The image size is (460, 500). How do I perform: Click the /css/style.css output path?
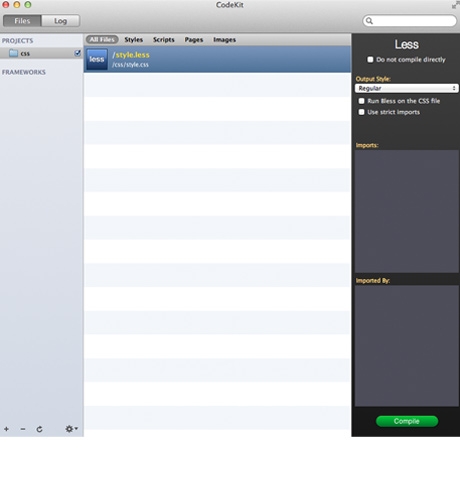[130, 65]
